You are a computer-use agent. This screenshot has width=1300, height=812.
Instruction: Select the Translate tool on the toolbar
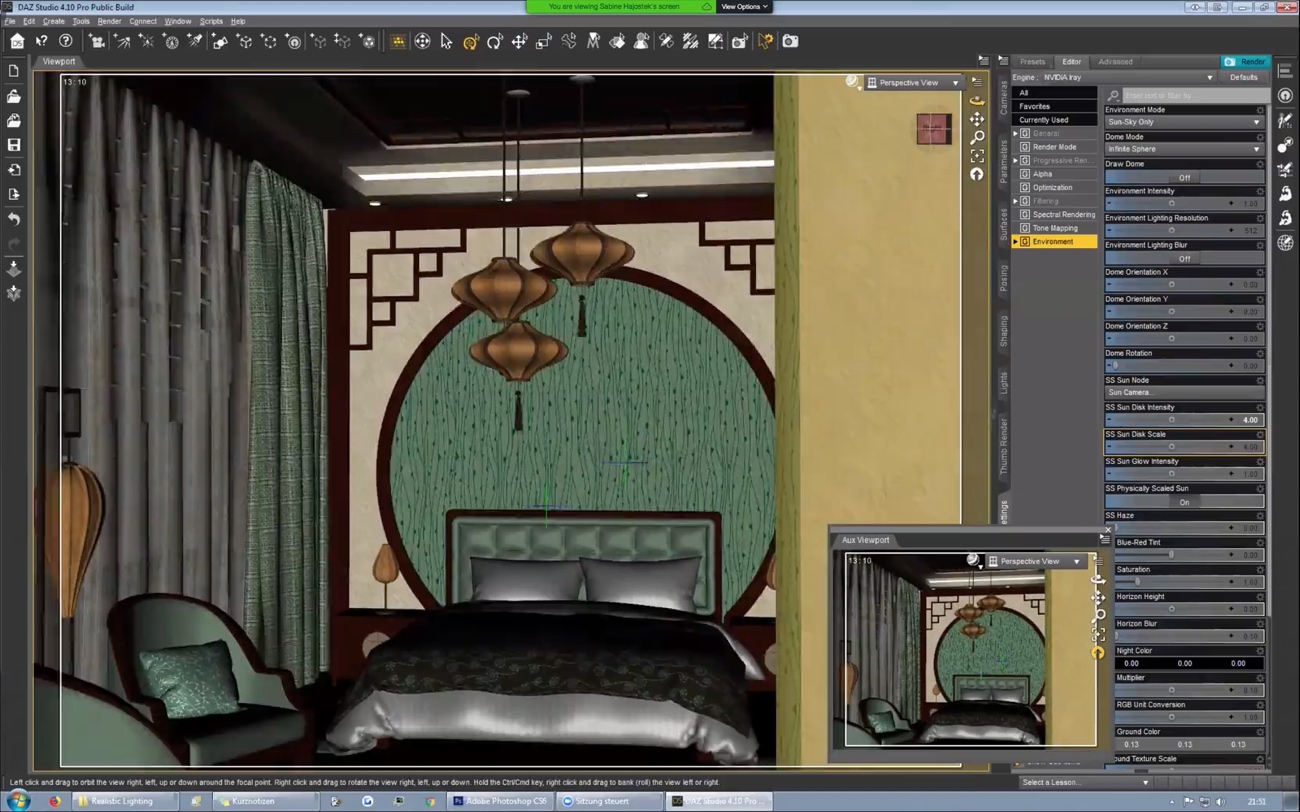coord(520,41)
